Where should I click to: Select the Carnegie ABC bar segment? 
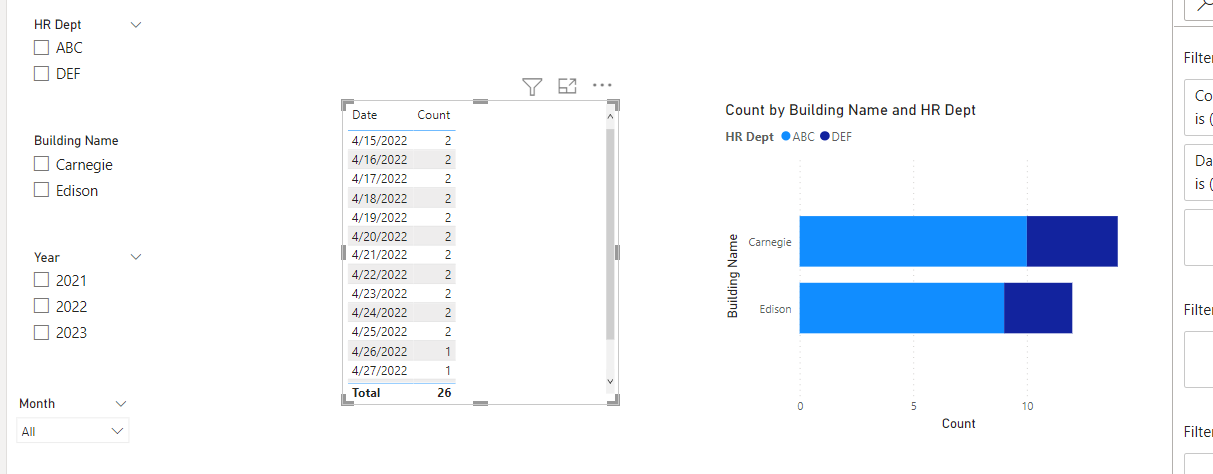pyautogui.click(x=913, y=241)
